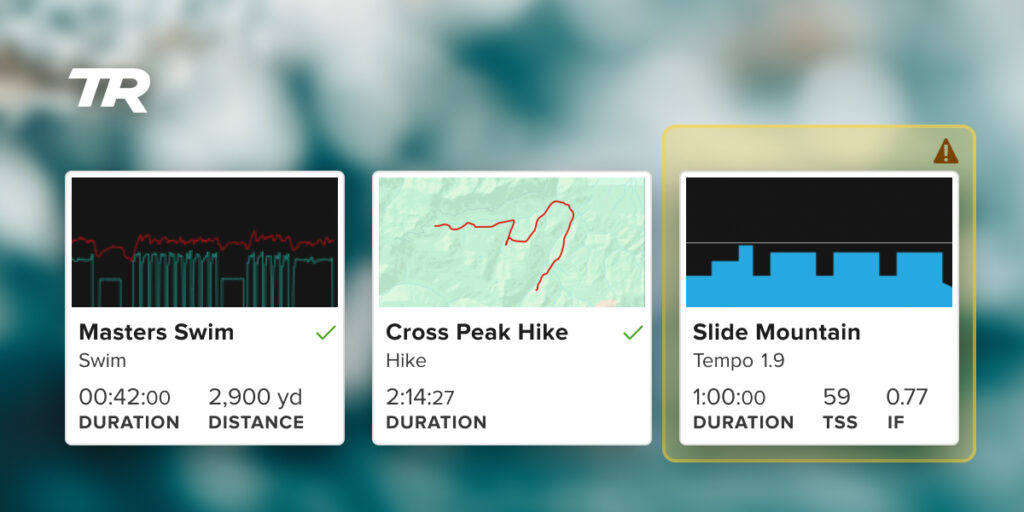Click the 59 TSS value
The height and width of the screenshot is (512, 1024).
pyautogui.click(x=836, y=397)
